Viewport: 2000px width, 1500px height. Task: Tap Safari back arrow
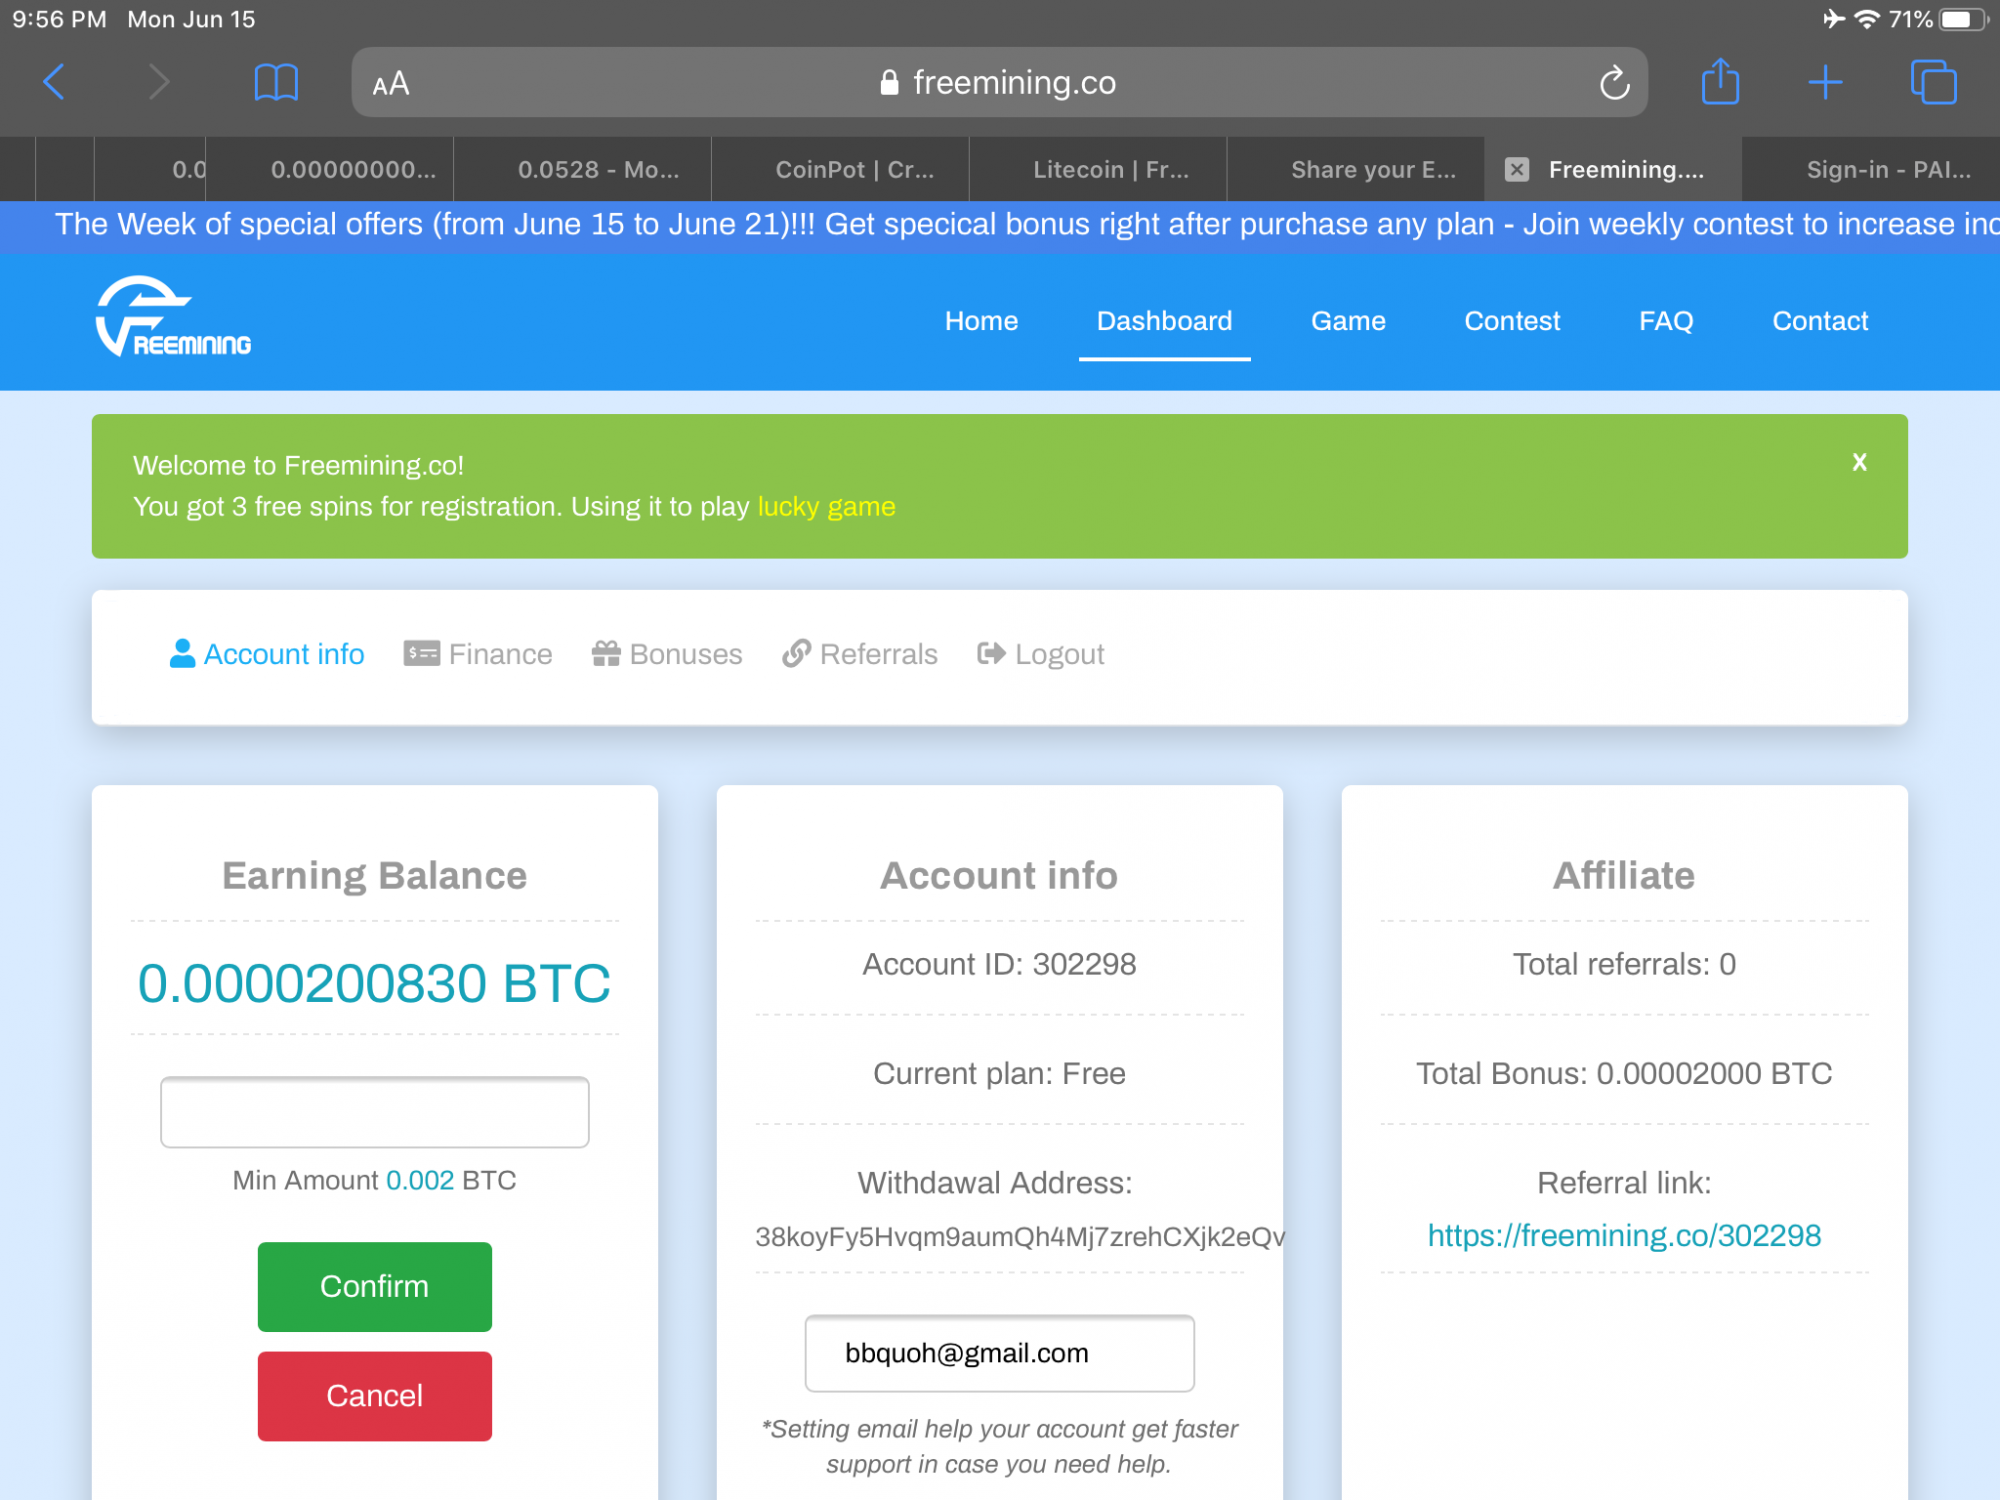tap(55, 82)
